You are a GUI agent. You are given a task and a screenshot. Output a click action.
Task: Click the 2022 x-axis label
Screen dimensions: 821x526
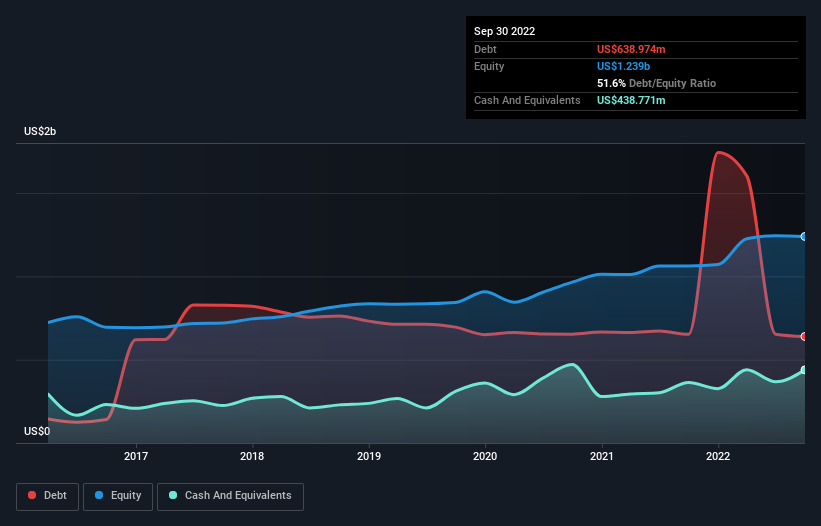718,456
